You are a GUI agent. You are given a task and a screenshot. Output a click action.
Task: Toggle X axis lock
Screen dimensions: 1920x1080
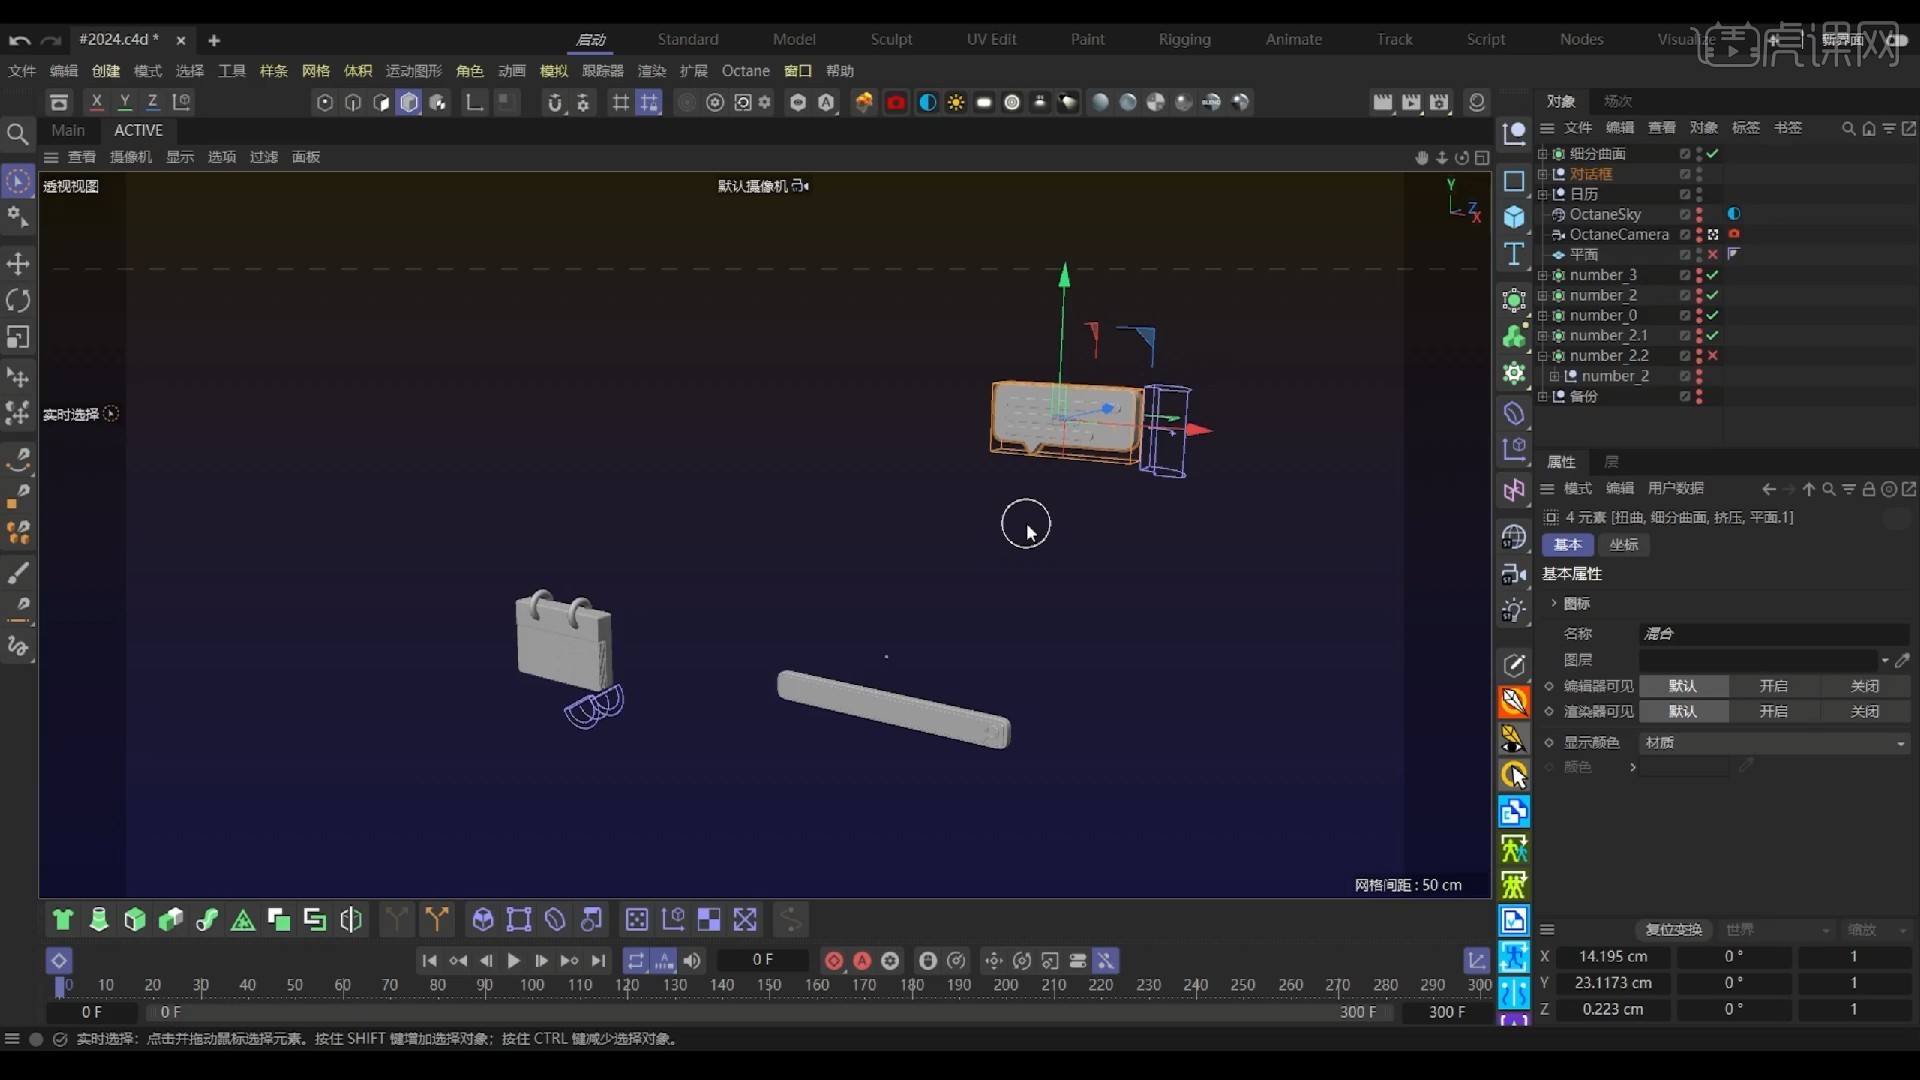pyautogui.click(x=96, y=102)
